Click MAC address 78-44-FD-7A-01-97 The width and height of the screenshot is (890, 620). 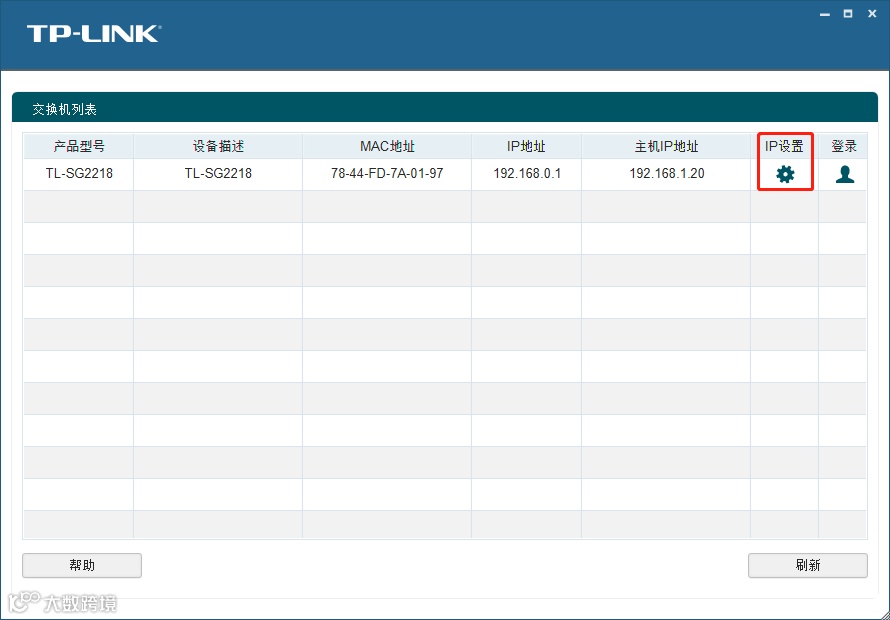(387, 174)
